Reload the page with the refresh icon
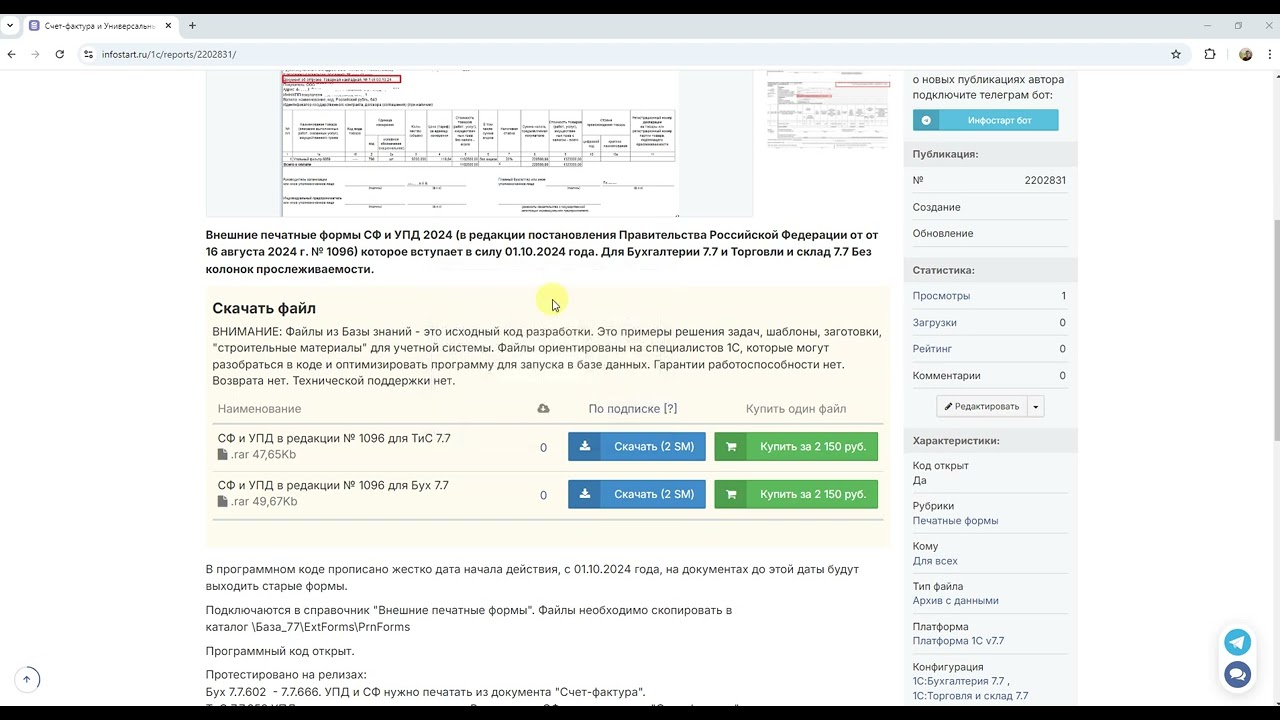This screenshot has width=1280, height=720. pyautogui.click(x=60, y=54)
